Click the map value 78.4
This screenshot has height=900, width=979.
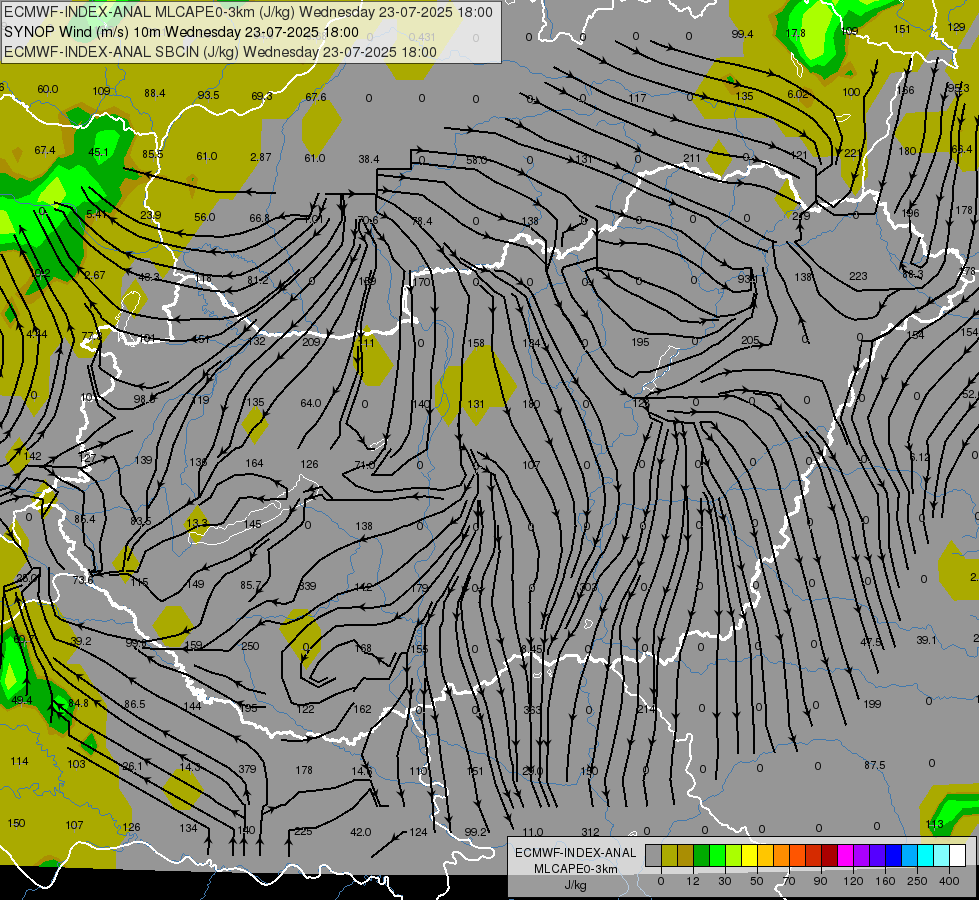click(422, 220)
